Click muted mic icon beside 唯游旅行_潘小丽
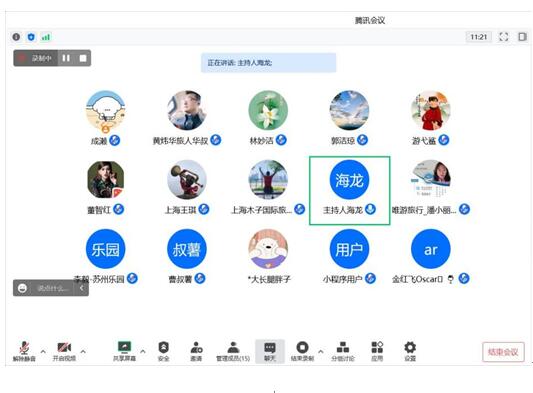533x393 pixels. coord(464,209)
